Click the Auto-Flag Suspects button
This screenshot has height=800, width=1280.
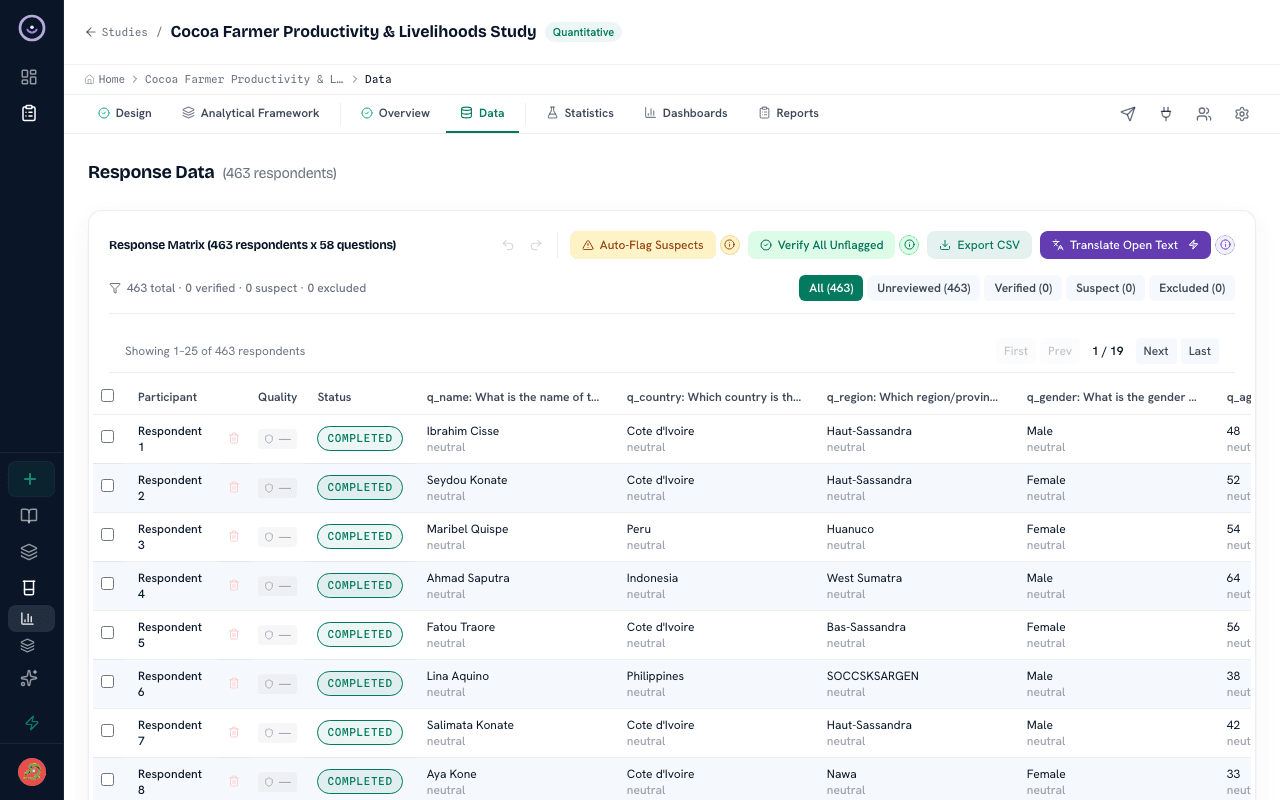click(x=643, y=245)
